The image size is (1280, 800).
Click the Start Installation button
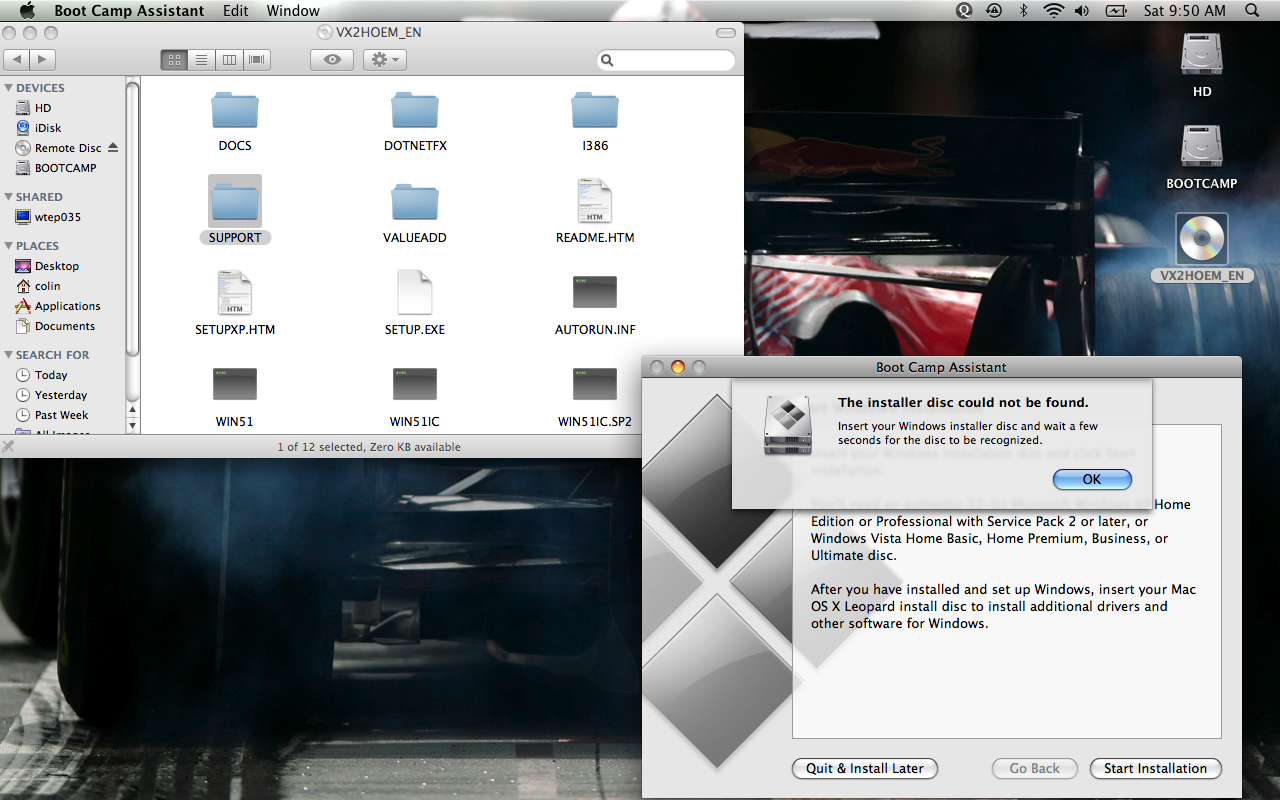click(1155, 768)
